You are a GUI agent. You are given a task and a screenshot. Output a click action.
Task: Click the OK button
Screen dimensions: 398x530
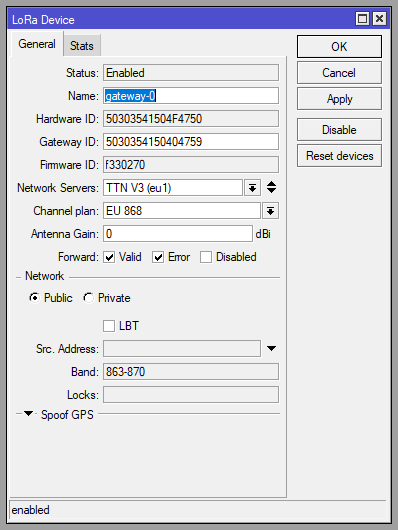coord(339,47)
